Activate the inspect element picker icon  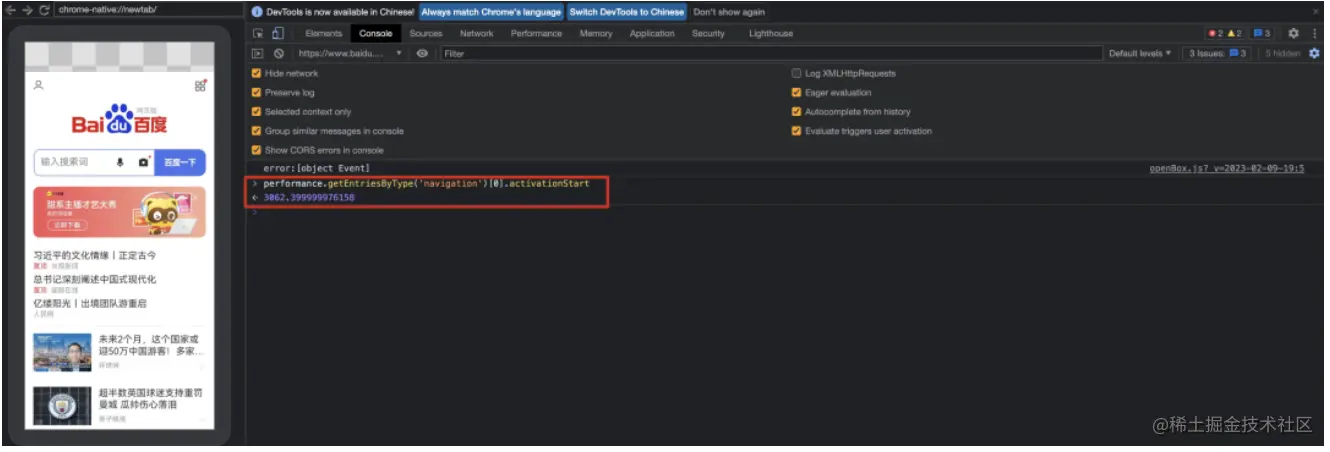[x=258, y=33]
